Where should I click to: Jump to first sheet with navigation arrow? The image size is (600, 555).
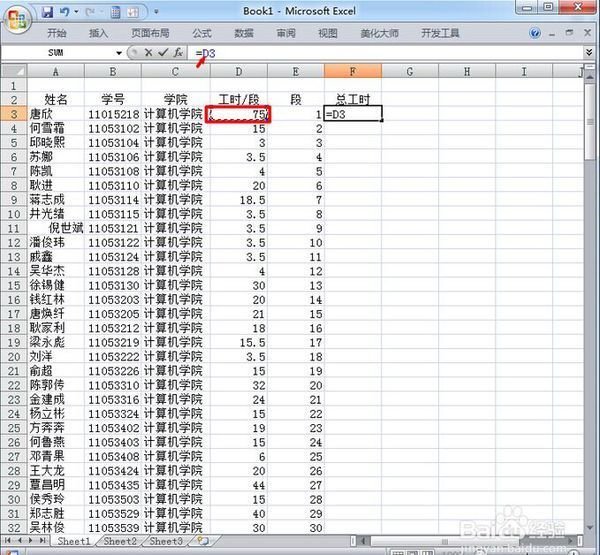click(8, 540)
